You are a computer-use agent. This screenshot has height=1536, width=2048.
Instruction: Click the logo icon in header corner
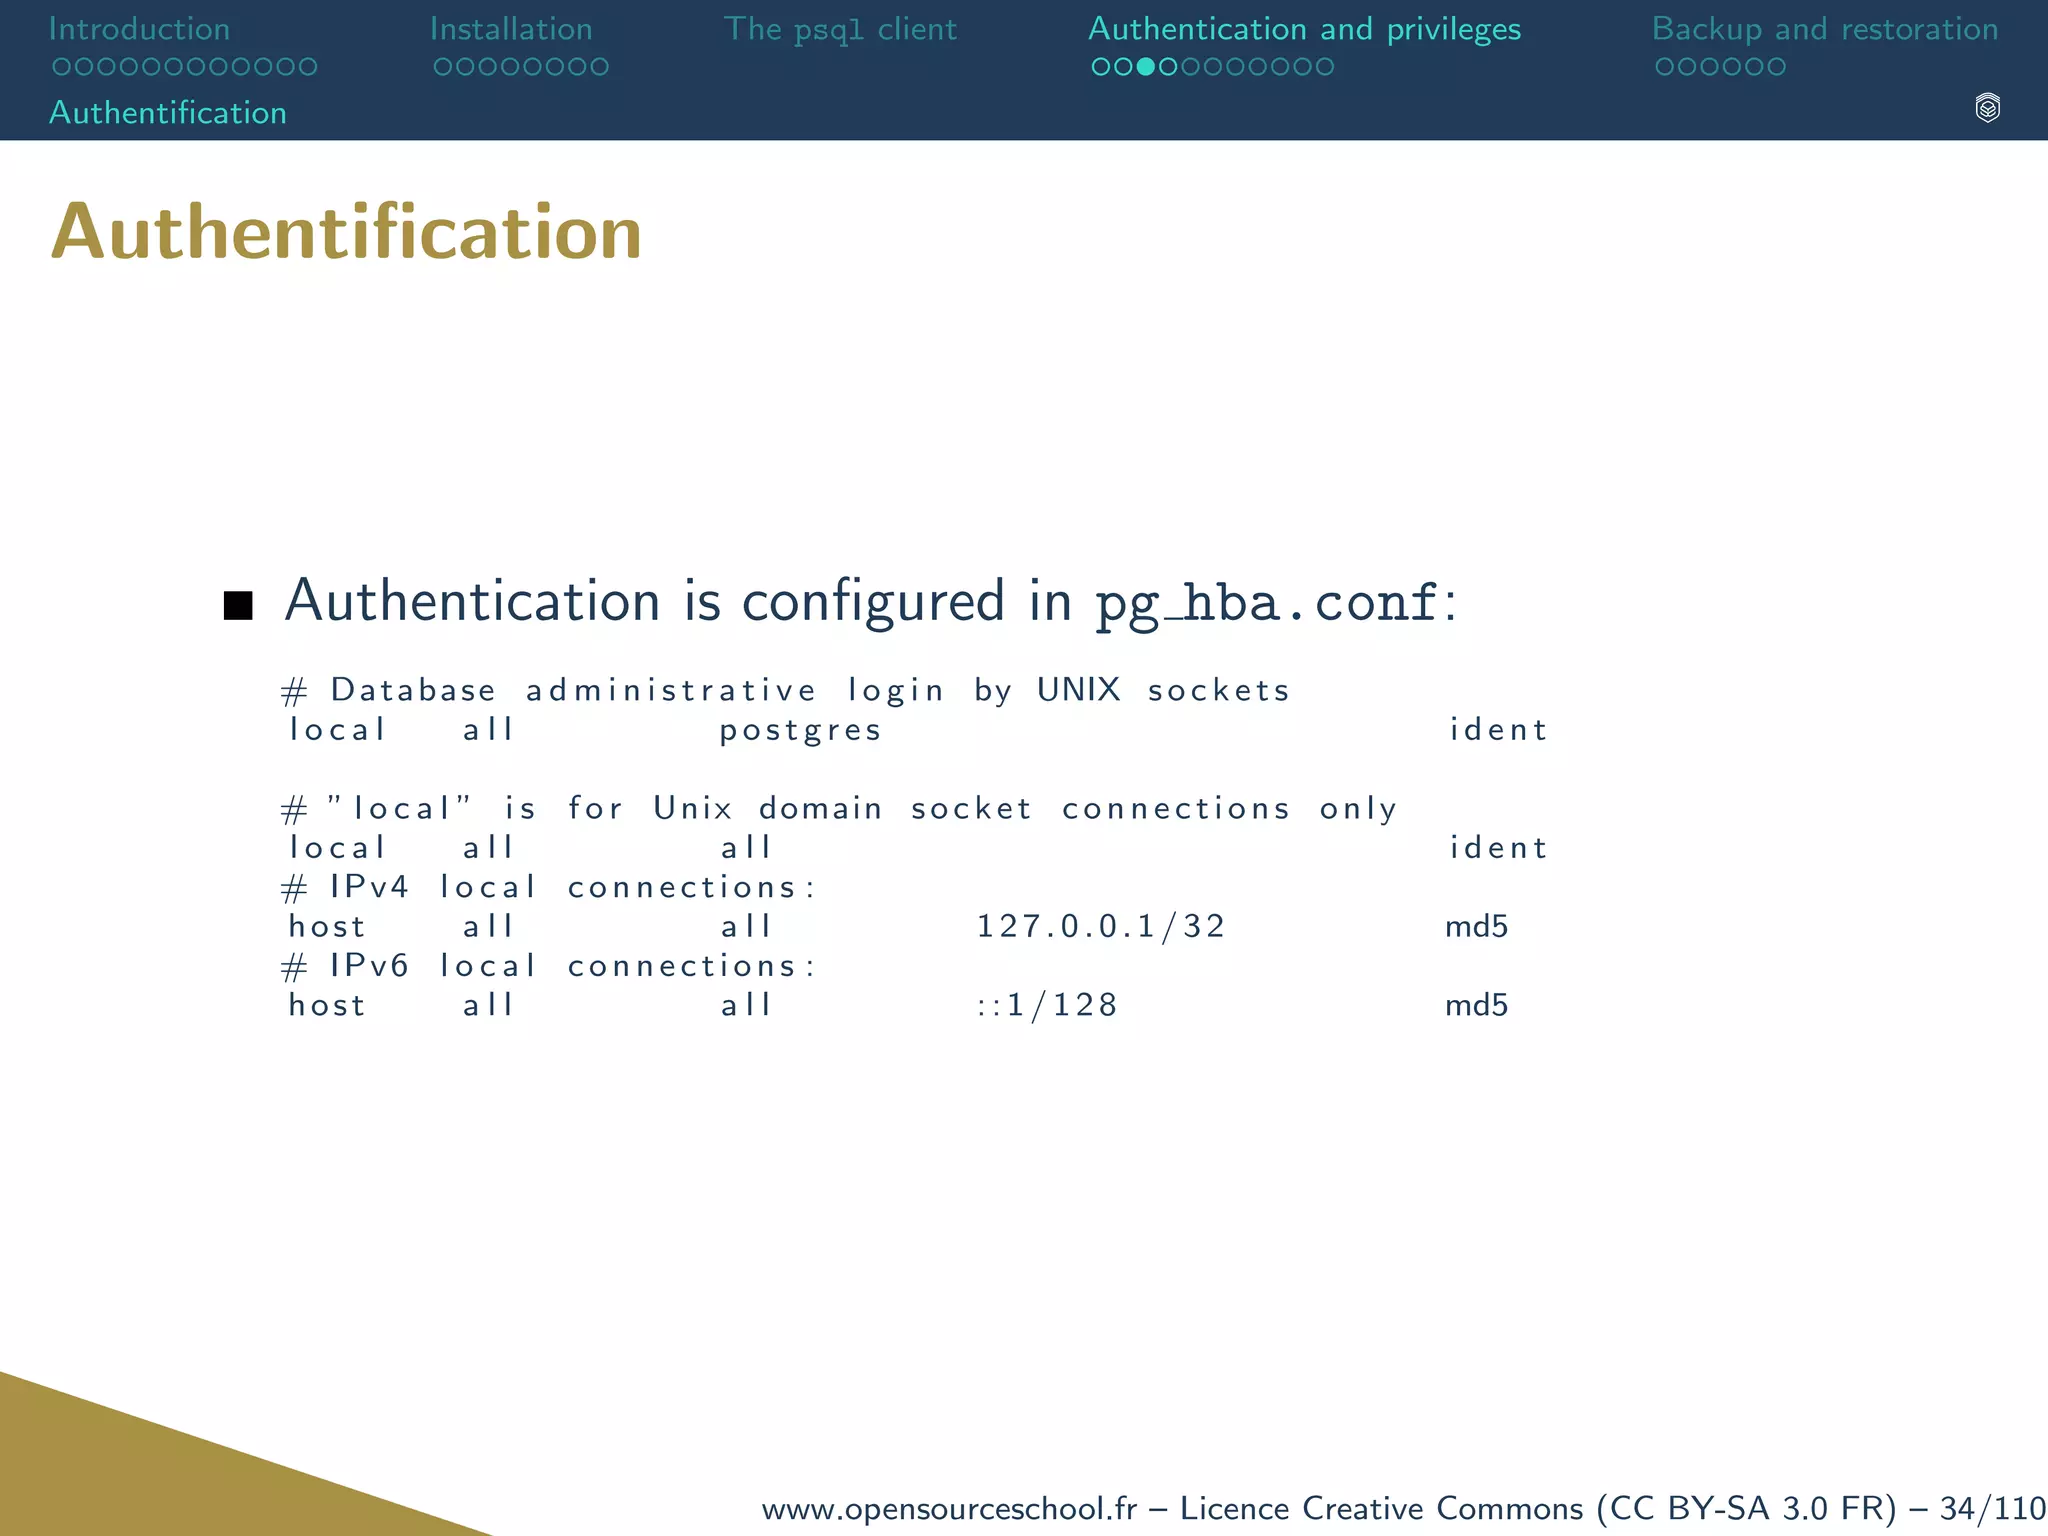pos(1988,108)
